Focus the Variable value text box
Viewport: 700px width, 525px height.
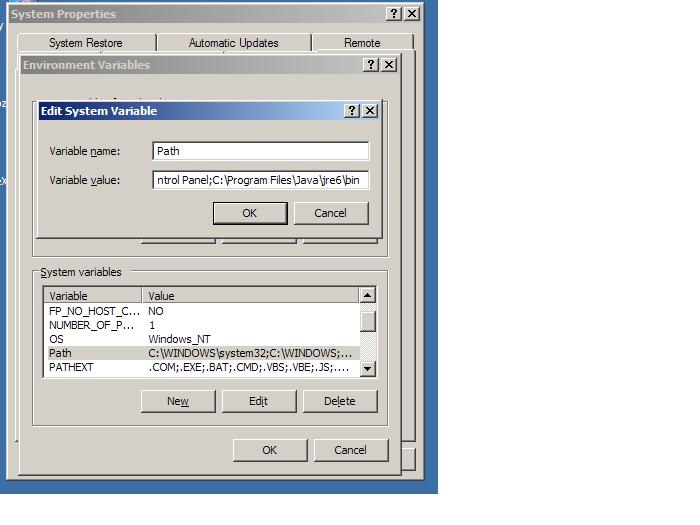(260, 180)
